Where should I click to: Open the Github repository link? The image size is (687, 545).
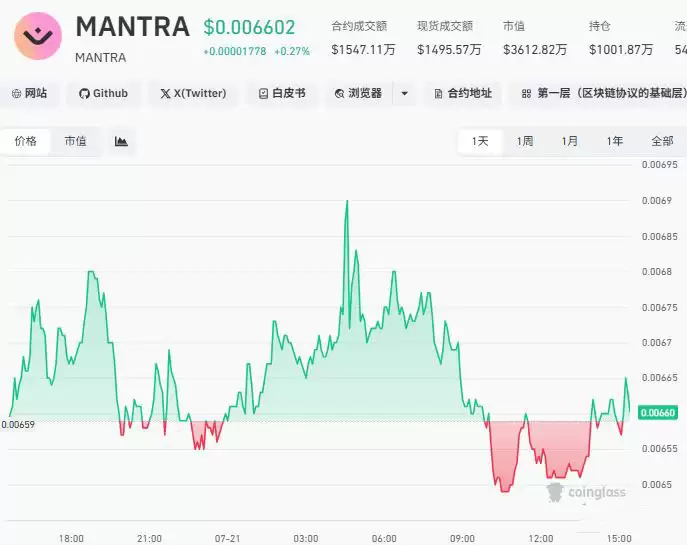(103, 93)
